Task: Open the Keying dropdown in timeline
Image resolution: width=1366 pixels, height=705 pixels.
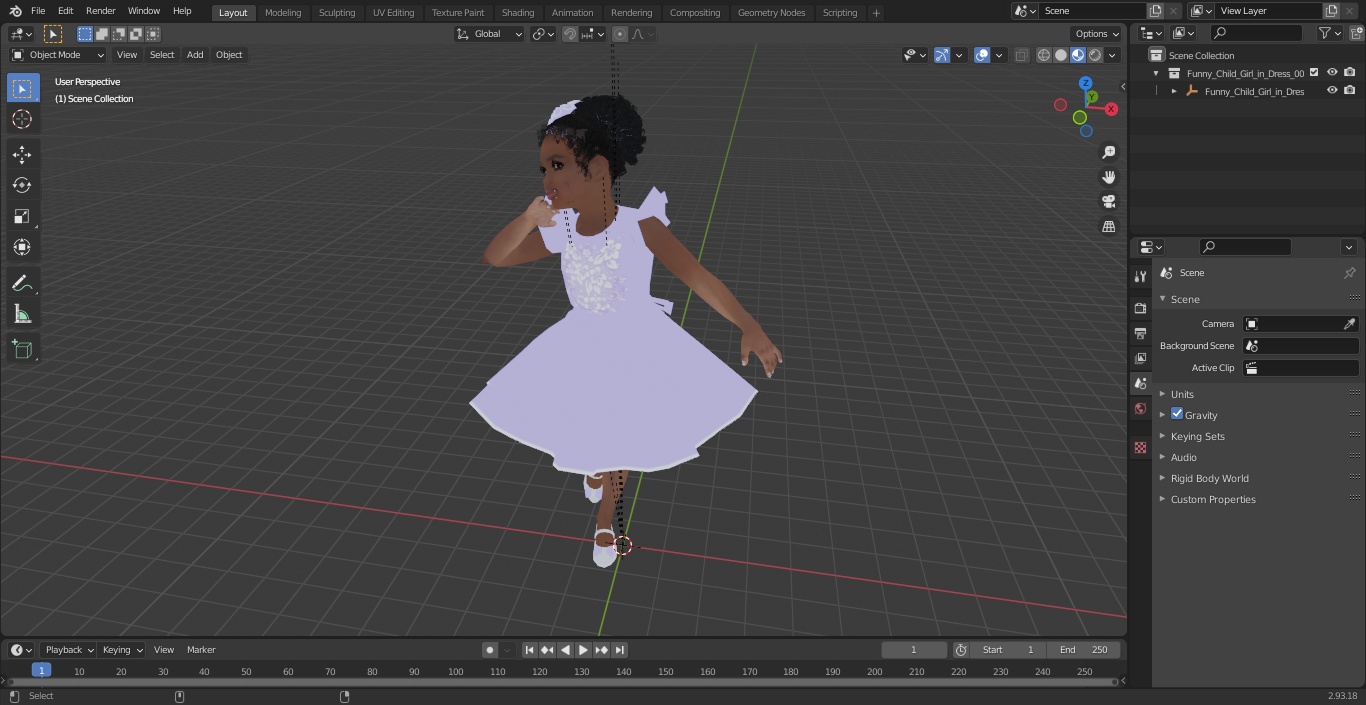Action: (x=122, y=650)
